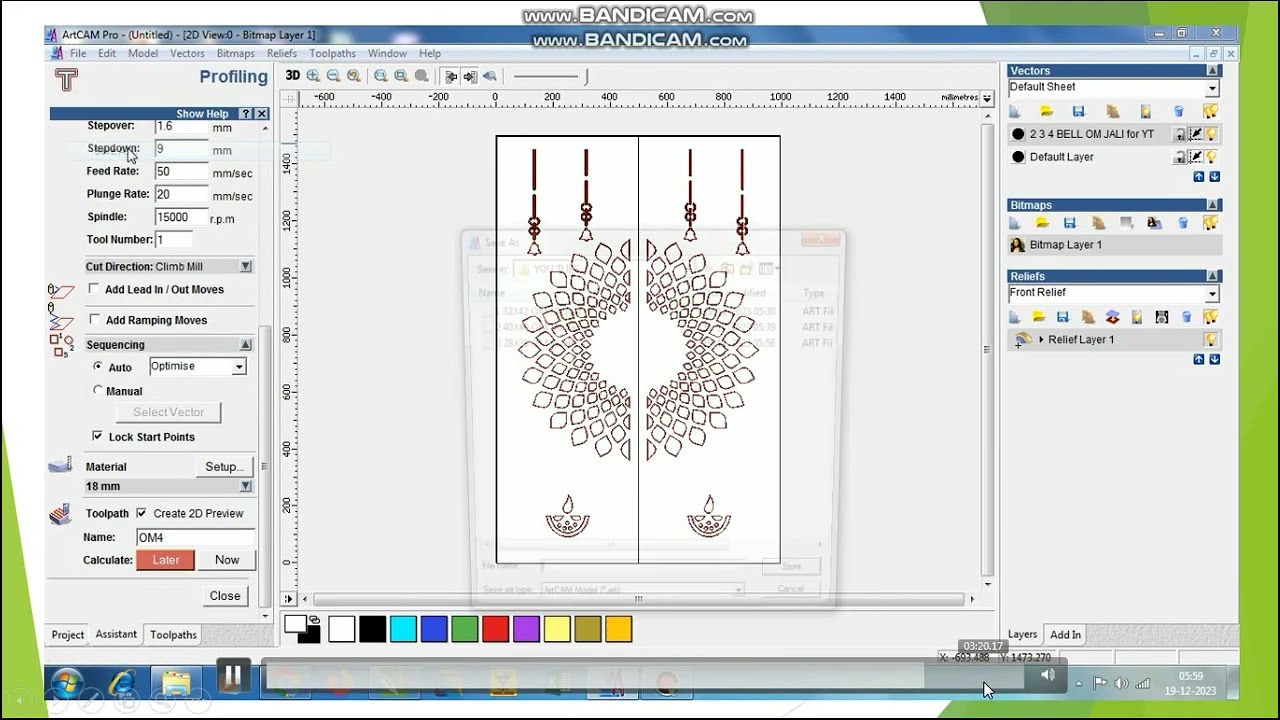Delete vector layer trash icon
1280x720 pixels.
[1178, 111]
